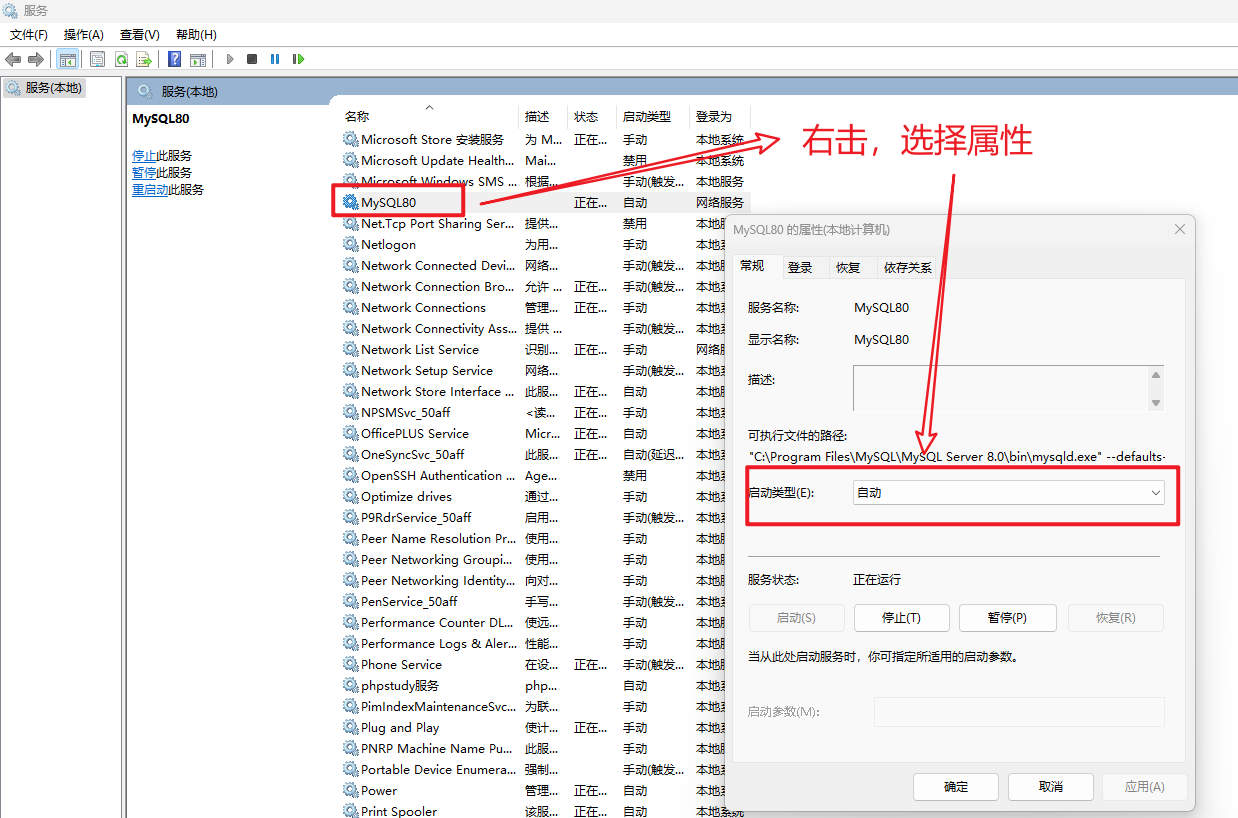Click the Back arrow in toolbar
Image resolution: width=1238 pixels, height=818 pixels.
13,59
